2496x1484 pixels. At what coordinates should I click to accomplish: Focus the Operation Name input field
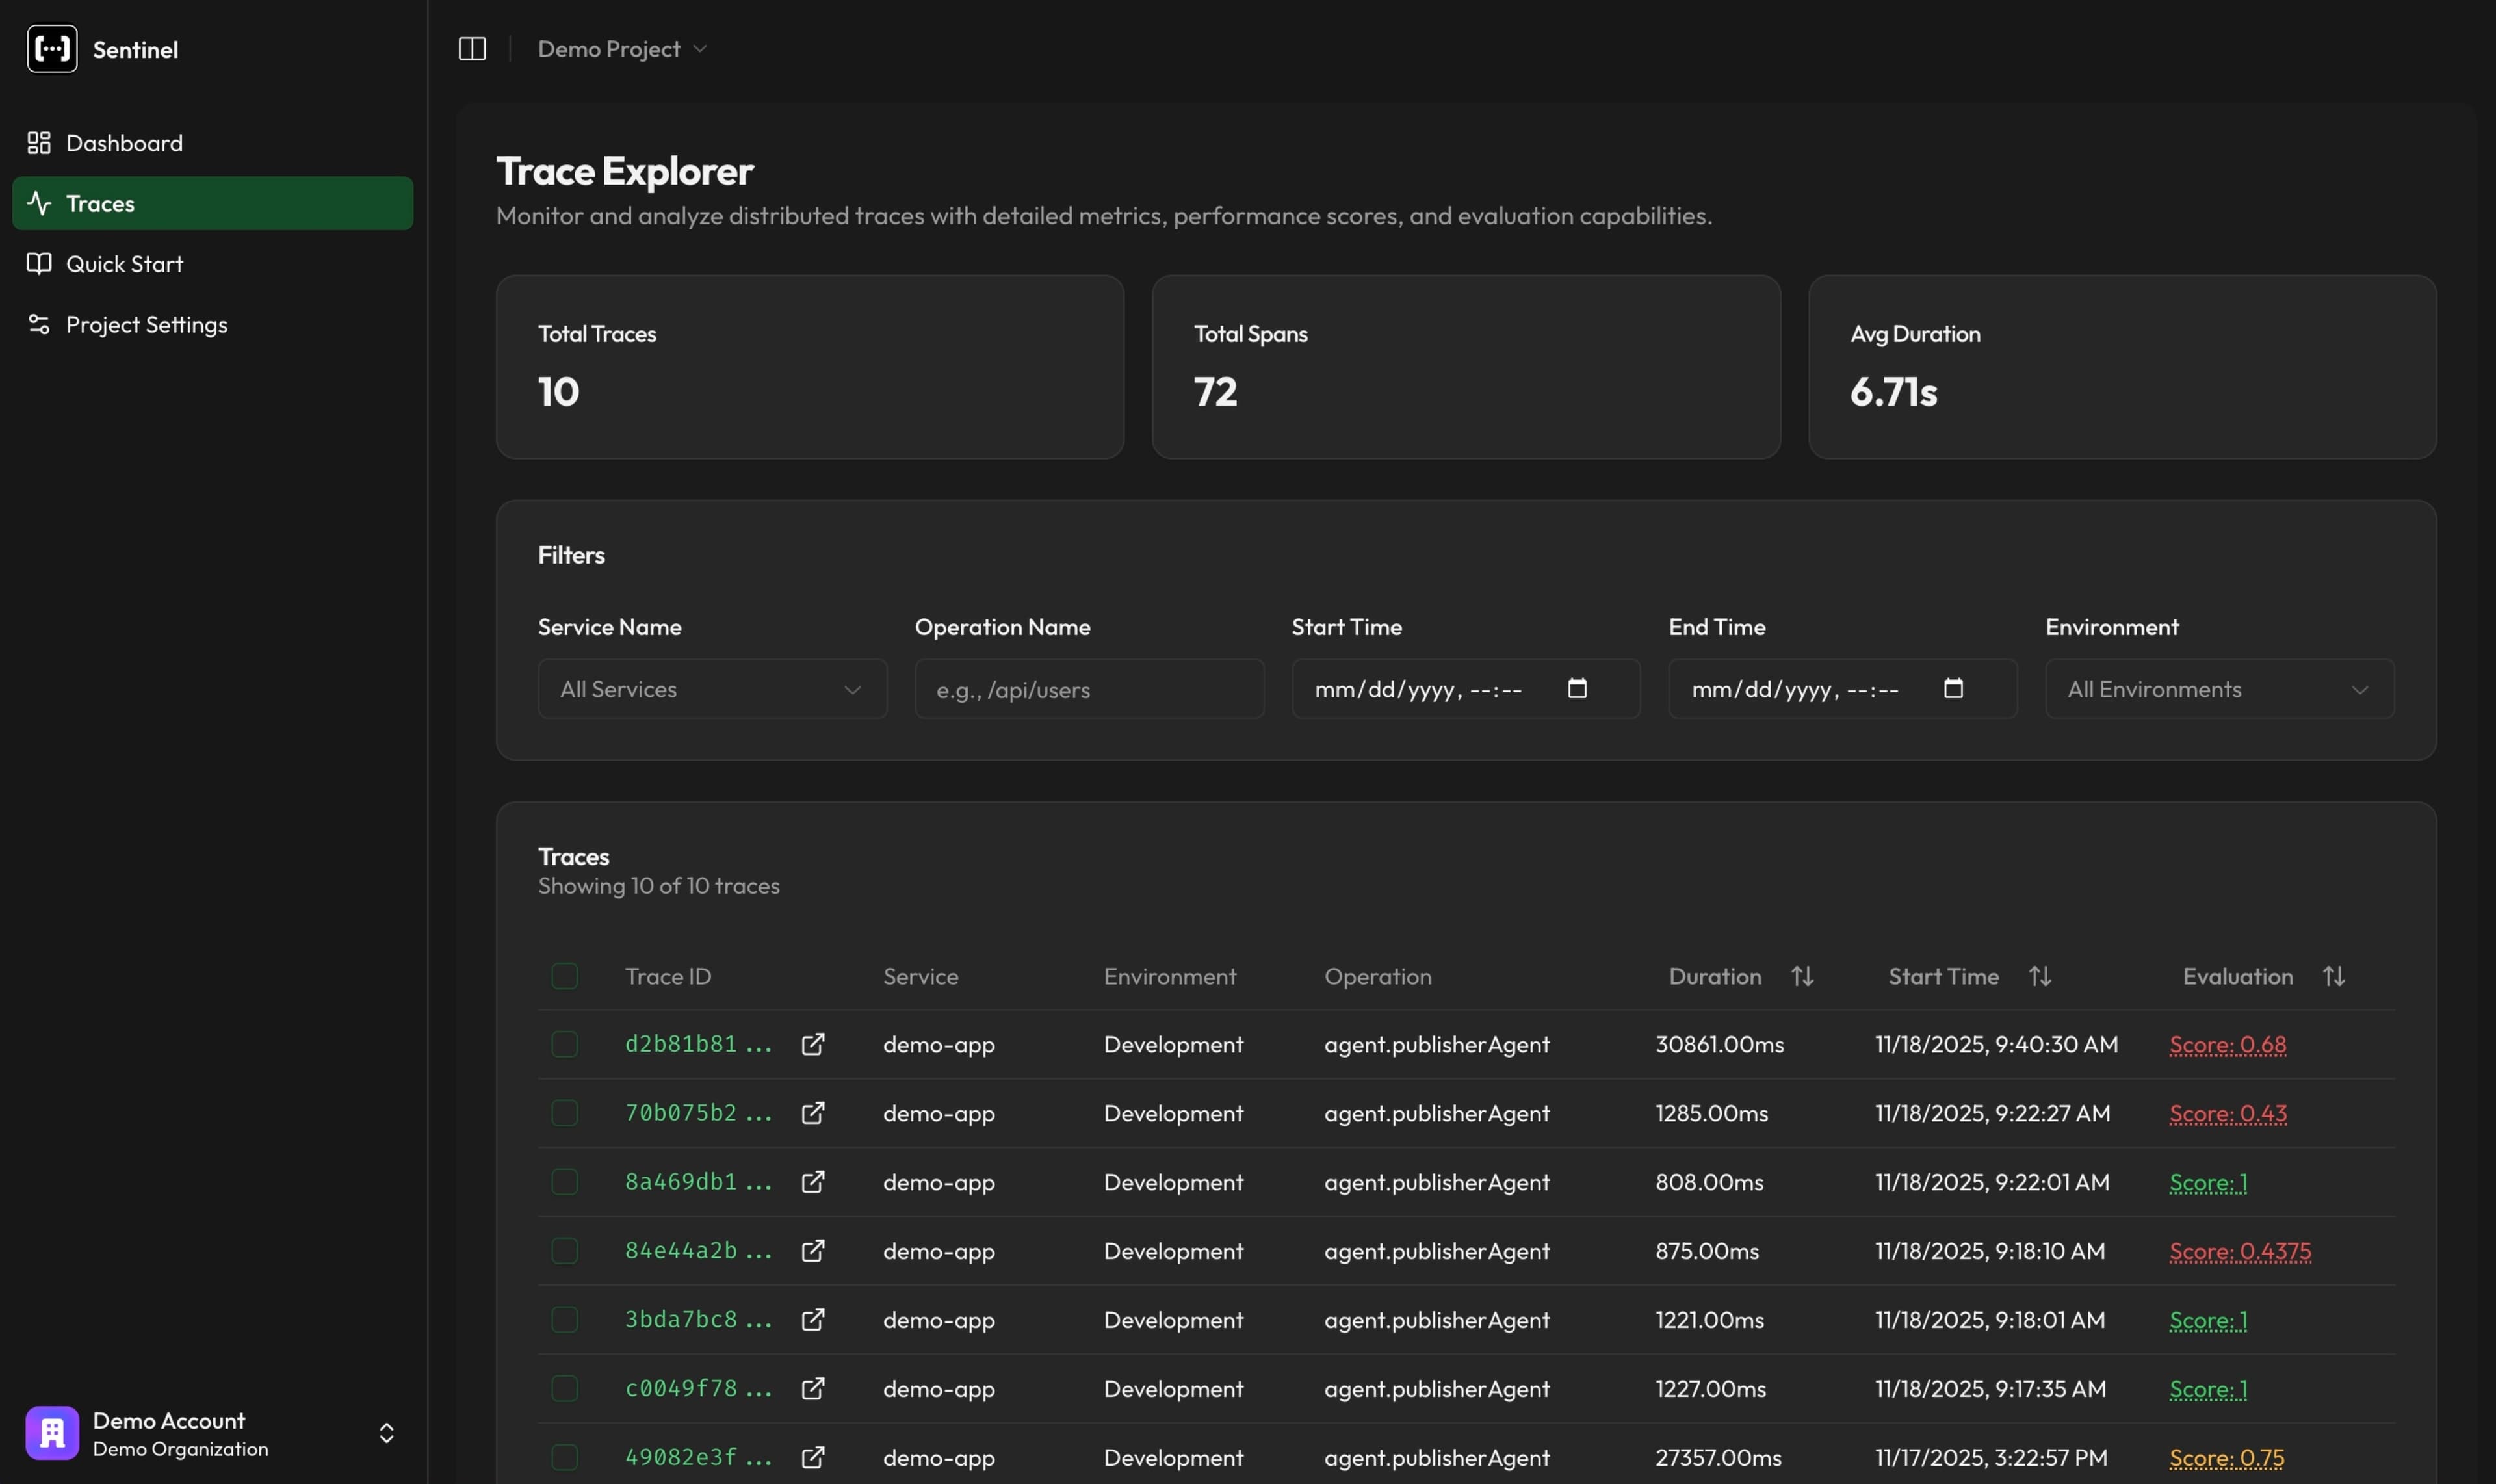coord(1089,689)
